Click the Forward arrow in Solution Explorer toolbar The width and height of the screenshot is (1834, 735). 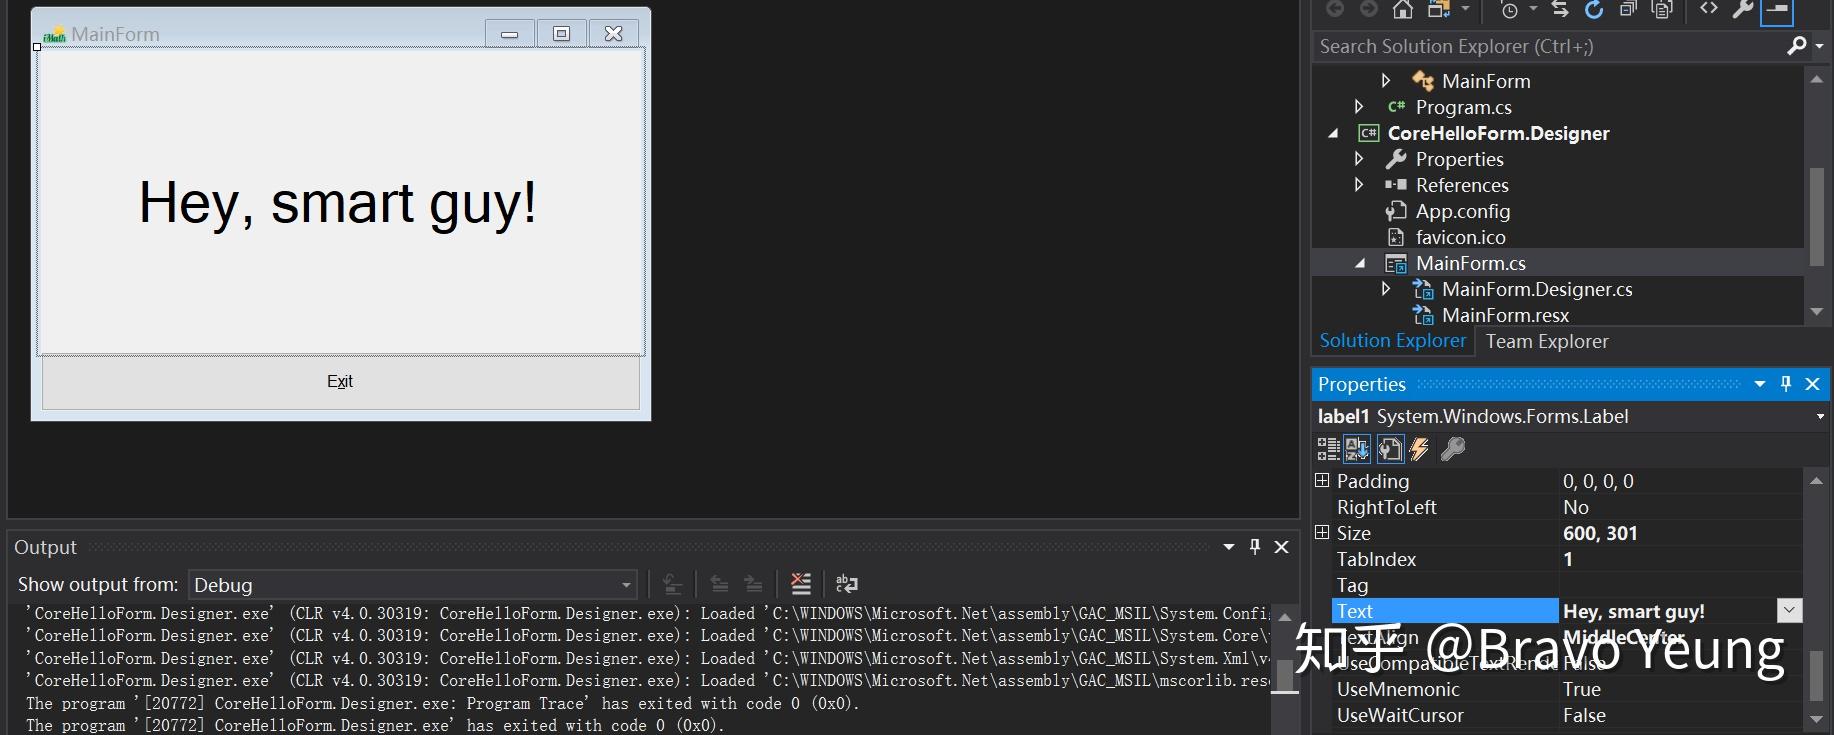coord(1368,9)
